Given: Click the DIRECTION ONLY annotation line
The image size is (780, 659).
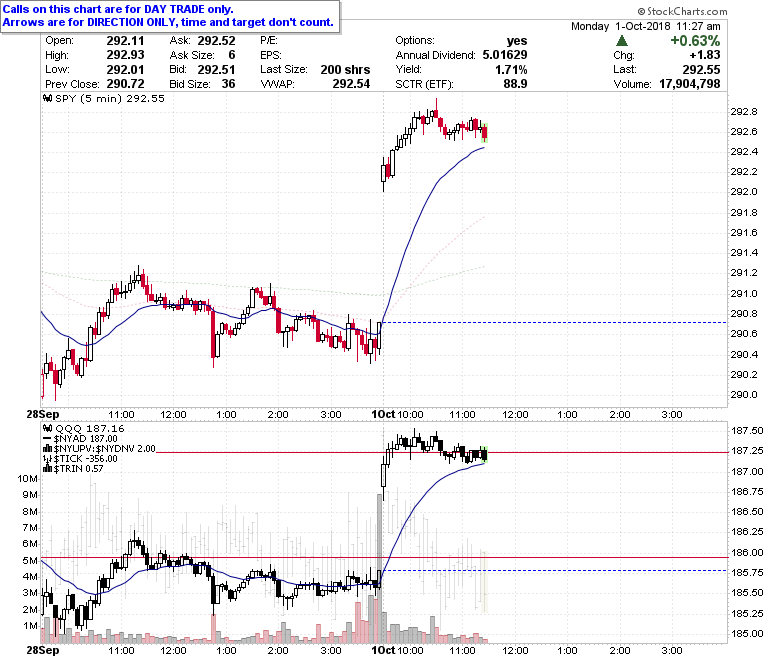Looking at the screenshot, I should tap(168, 22).
